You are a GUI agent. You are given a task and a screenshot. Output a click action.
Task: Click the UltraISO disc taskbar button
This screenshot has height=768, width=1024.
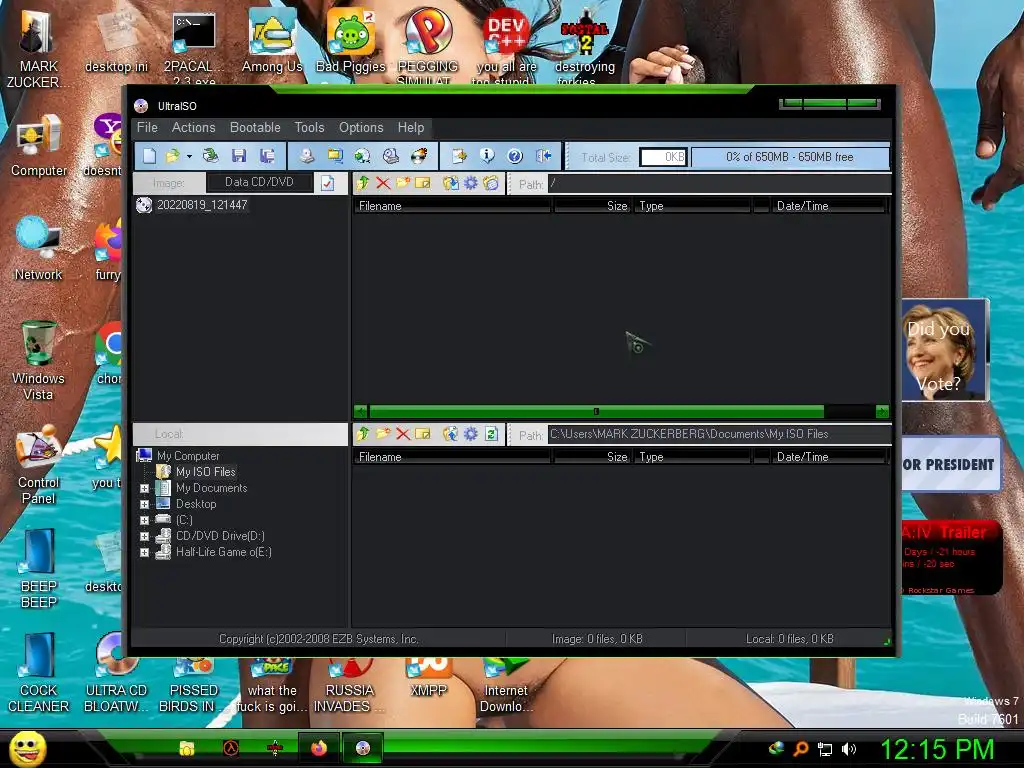363,748
